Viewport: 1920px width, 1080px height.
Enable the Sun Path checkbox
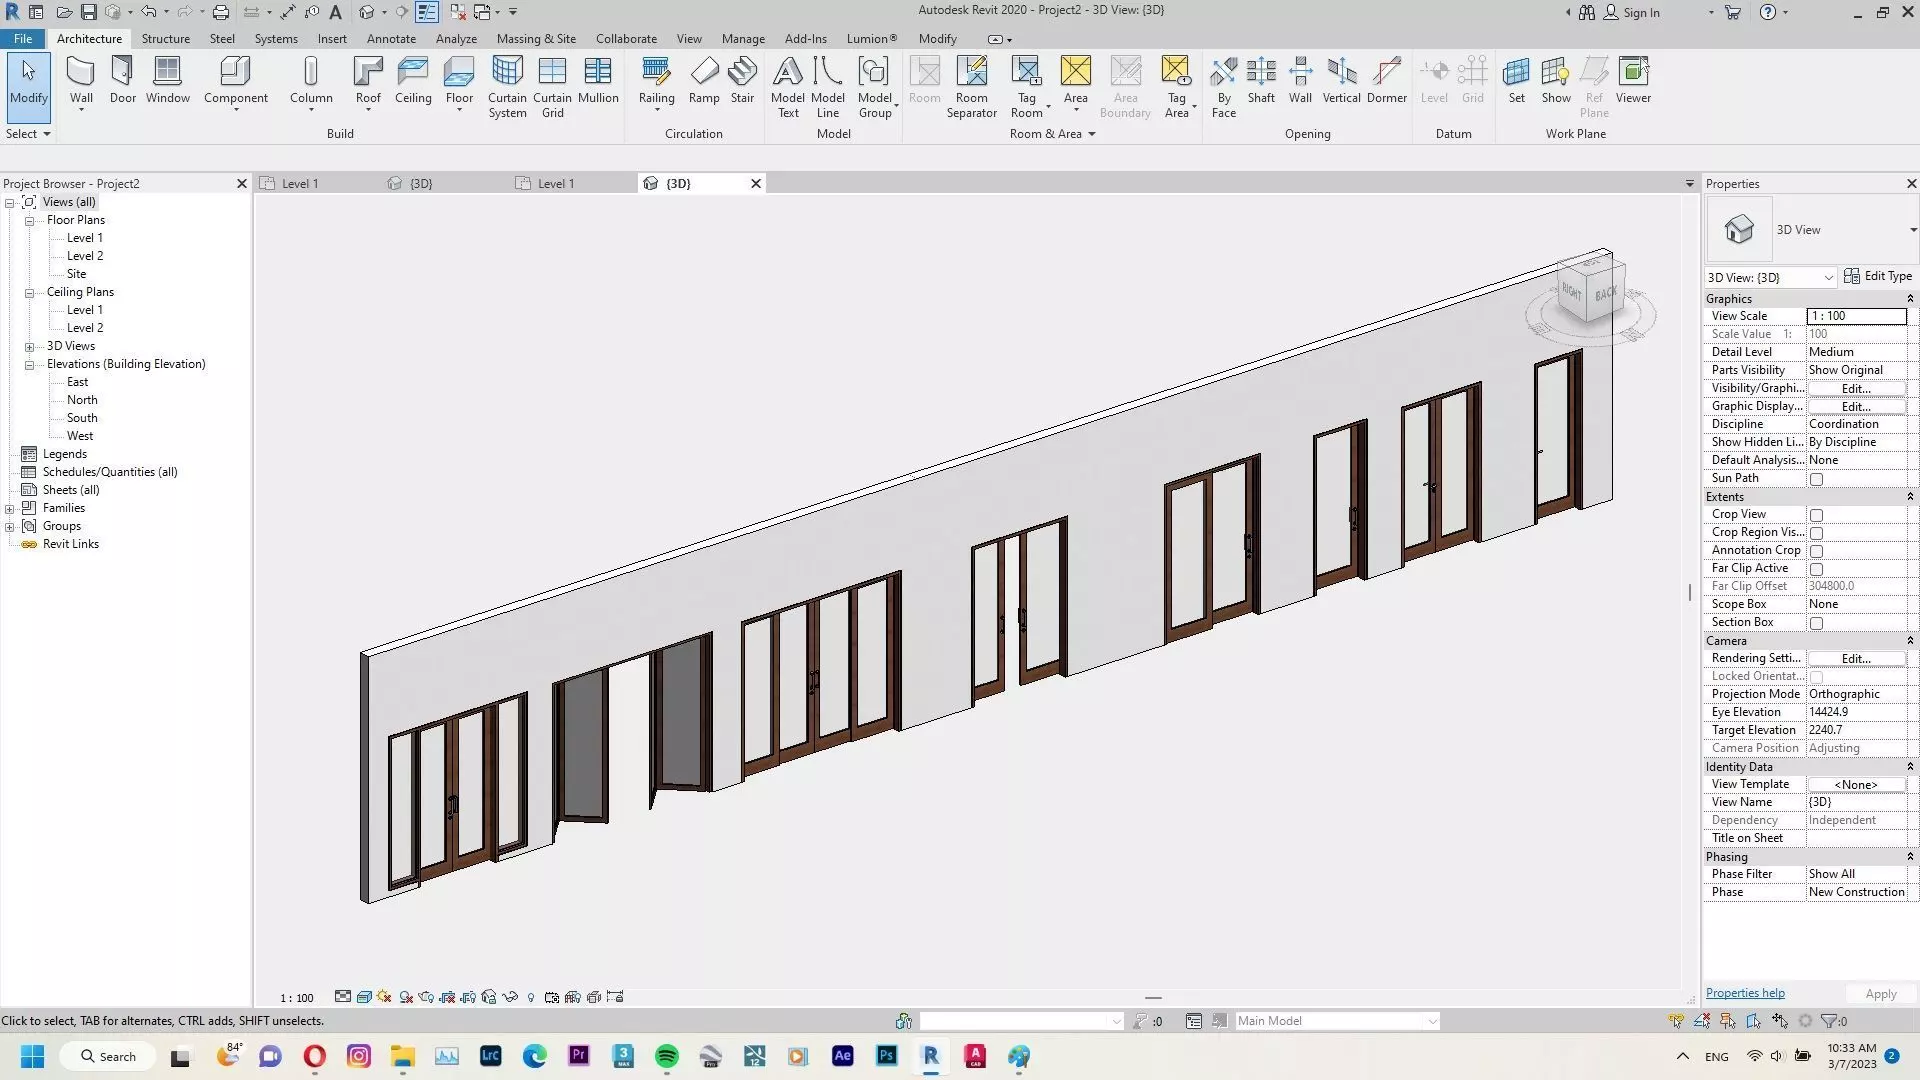tap(1816, 479)
